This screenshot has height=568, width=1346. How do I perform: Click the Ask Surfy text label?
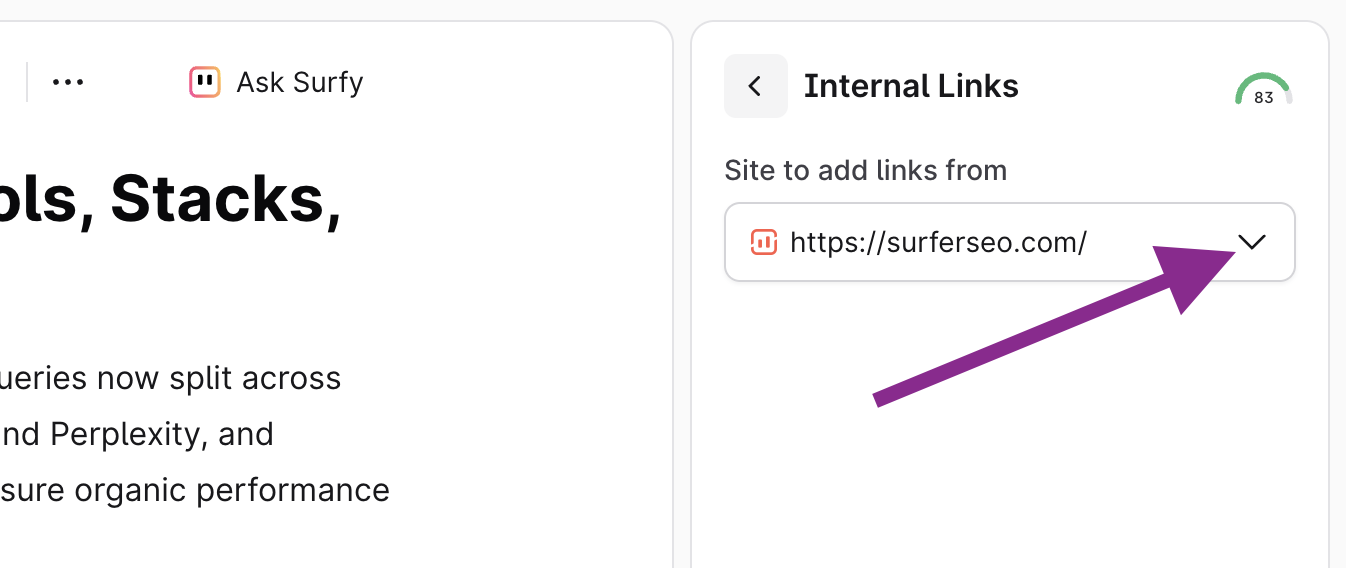299,82
